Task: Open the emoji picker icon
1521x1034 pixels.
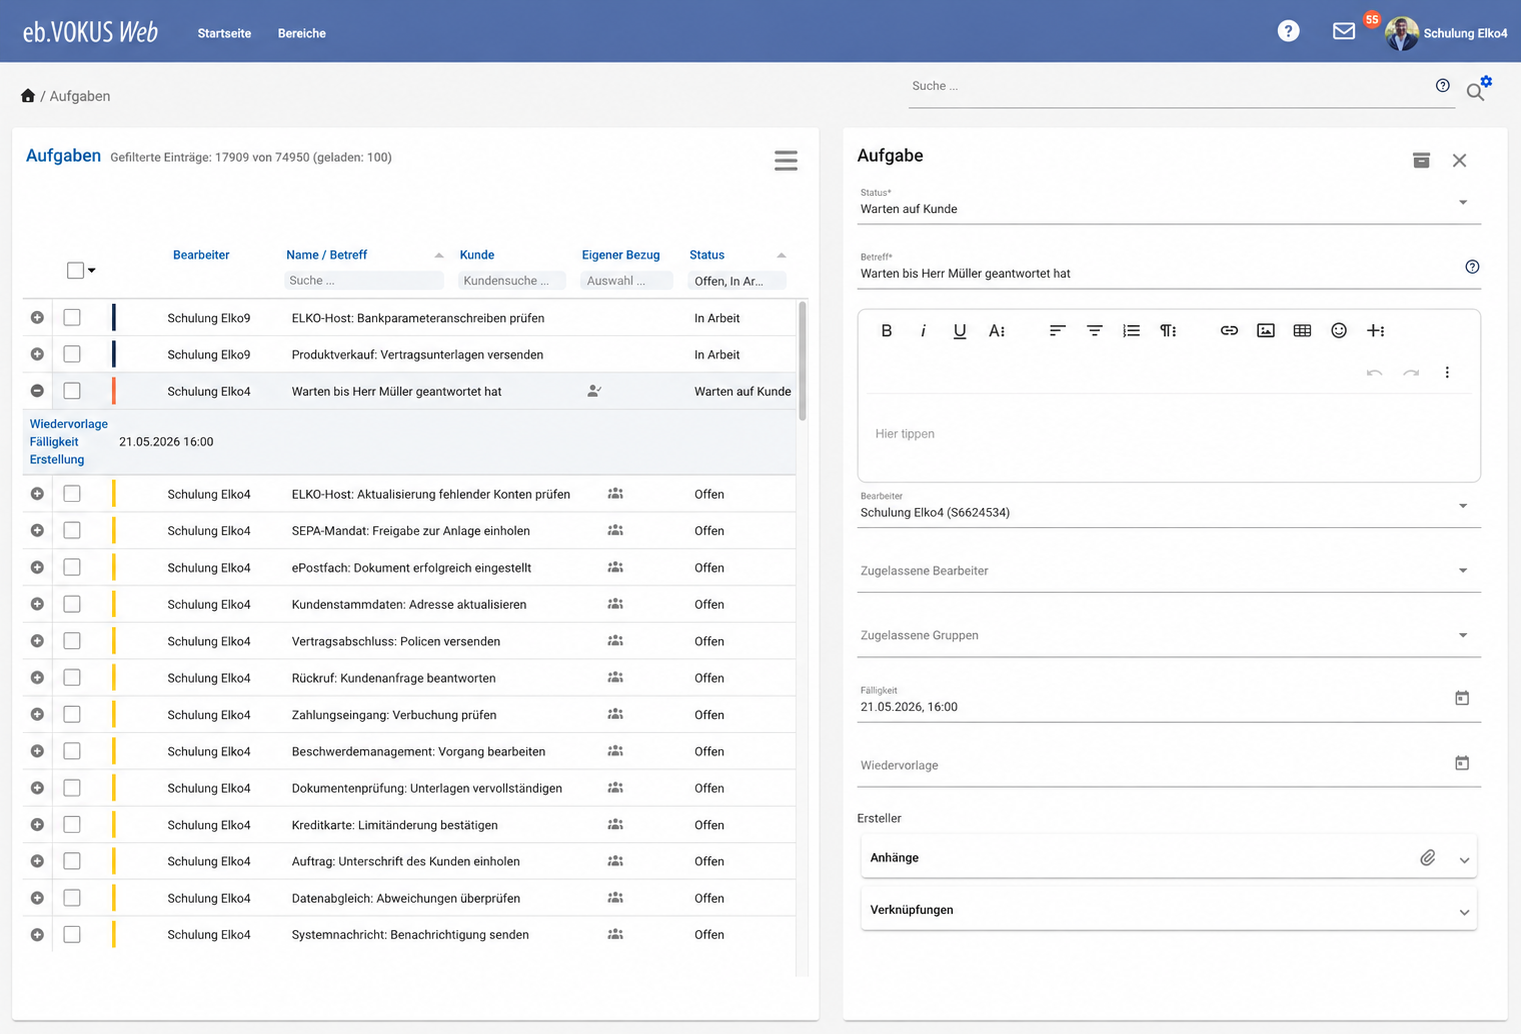Action: 1339,331
